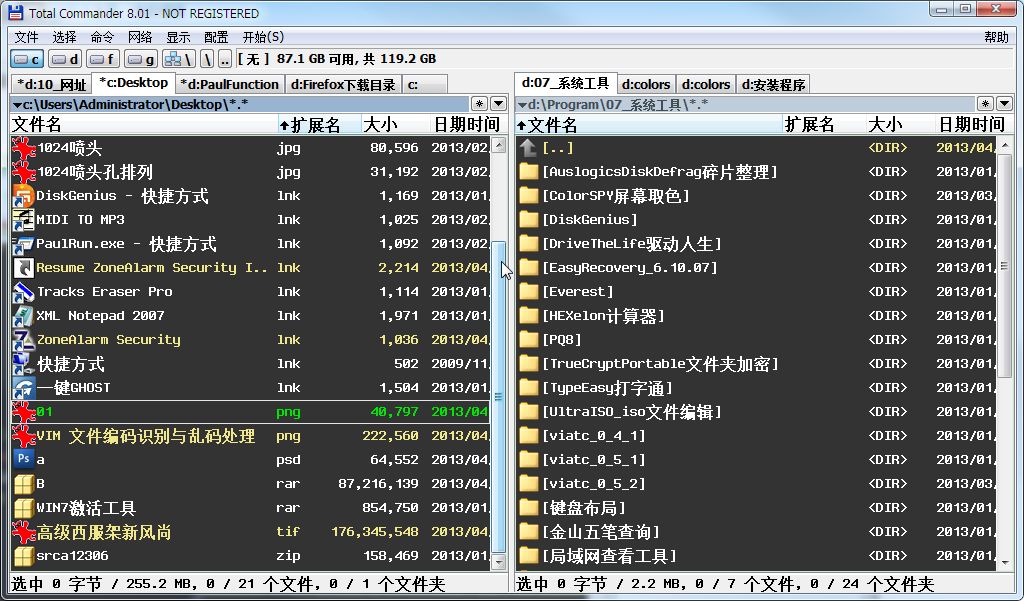Click XML Notepad 2007 icon
The width and height of the screenshot is (1024, 601).
coord(24,316)
